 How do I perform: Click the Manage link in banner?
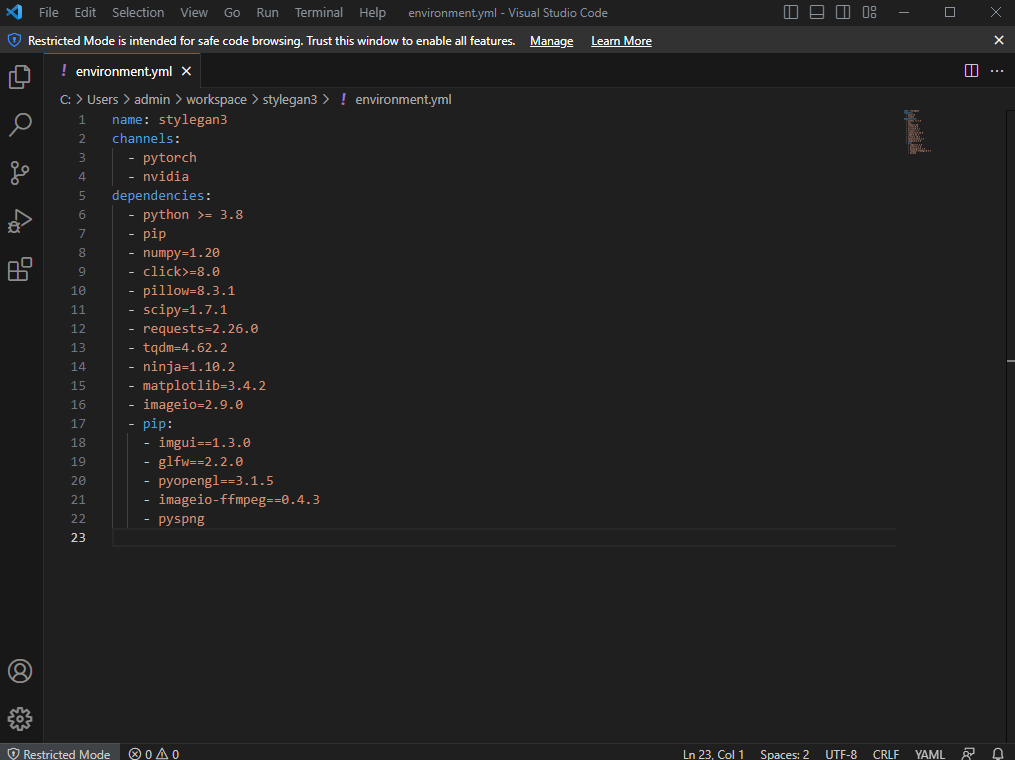(552, 41)
